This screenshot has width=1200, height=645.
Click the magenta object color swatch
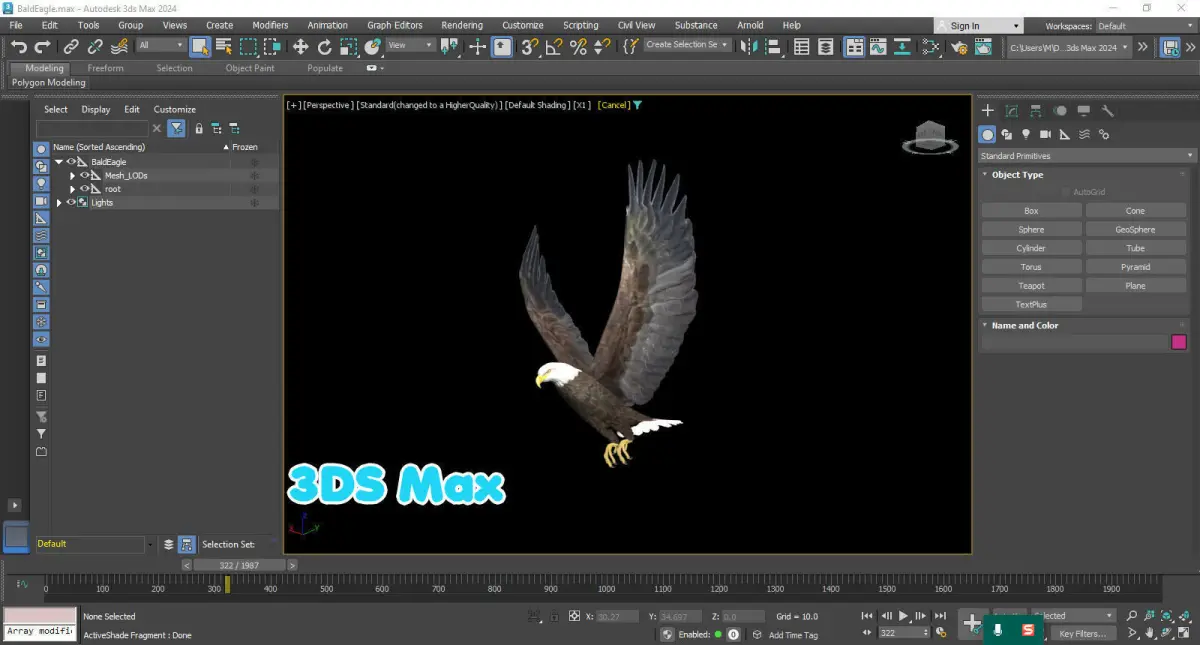[x=1179, y=342]
